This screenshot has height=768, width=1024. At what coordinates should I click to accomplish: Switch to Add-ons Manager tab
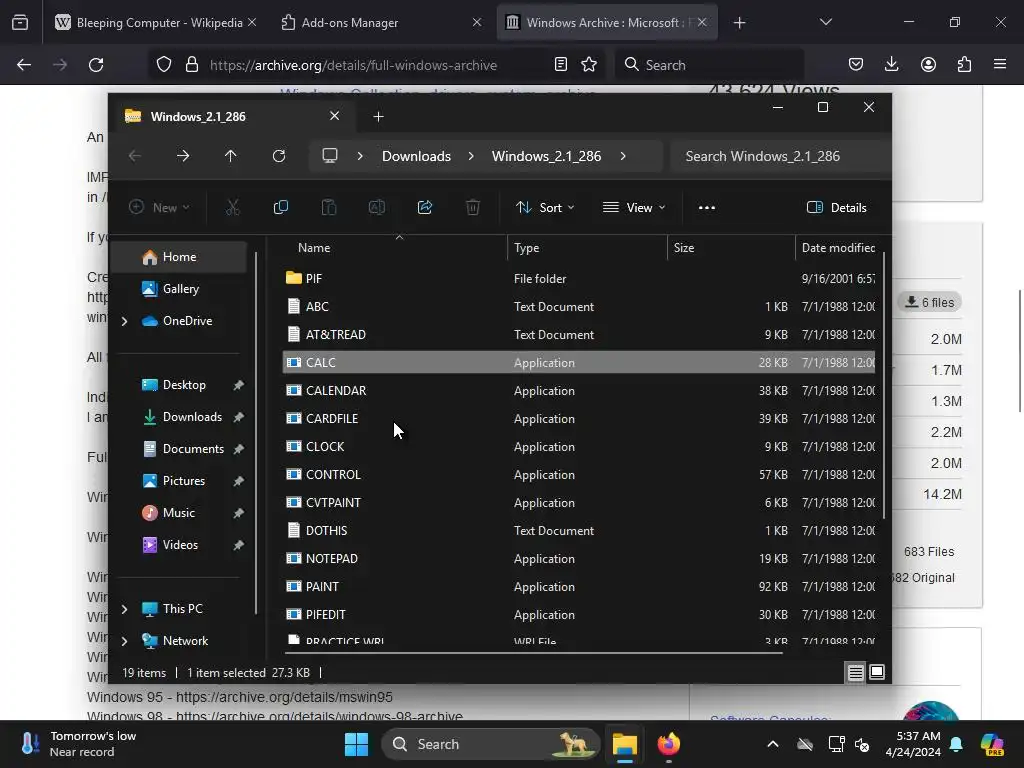[x=381, y=22]
